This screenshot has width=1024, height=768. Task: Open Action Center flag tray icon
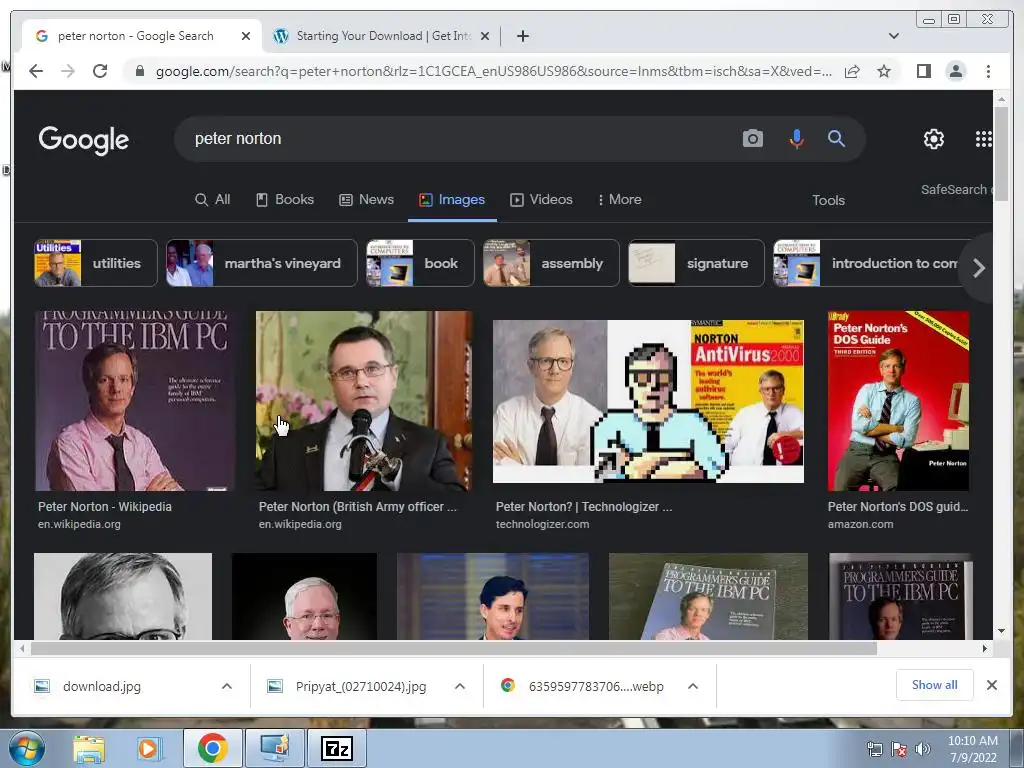click(899, 749)
